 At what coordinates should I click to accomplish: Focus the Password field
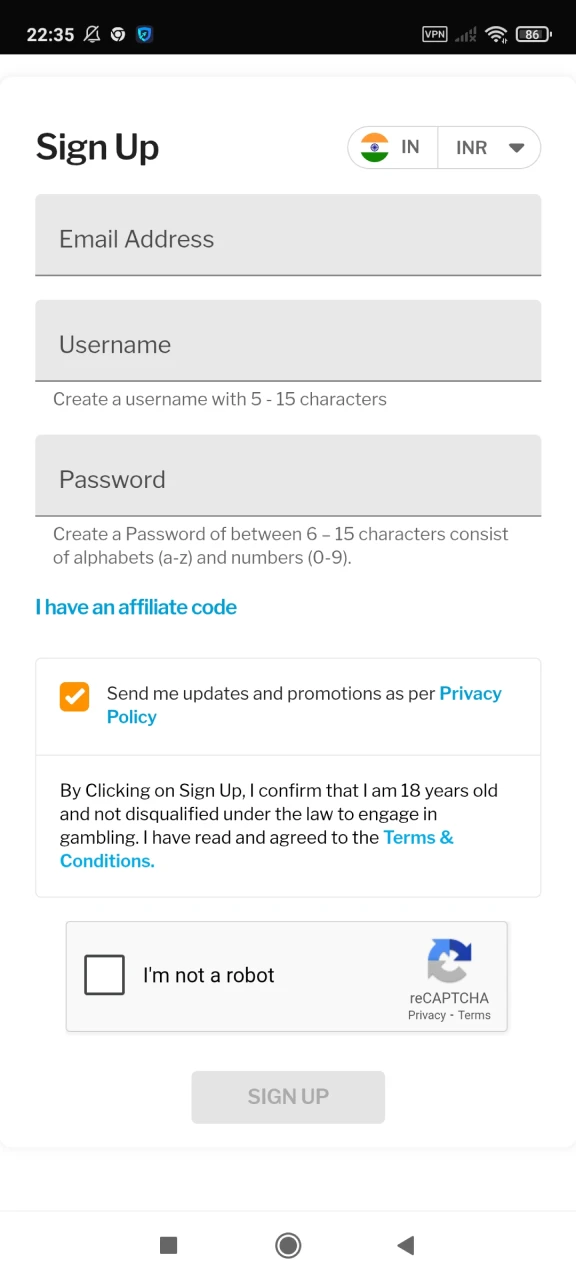point(288,476)
